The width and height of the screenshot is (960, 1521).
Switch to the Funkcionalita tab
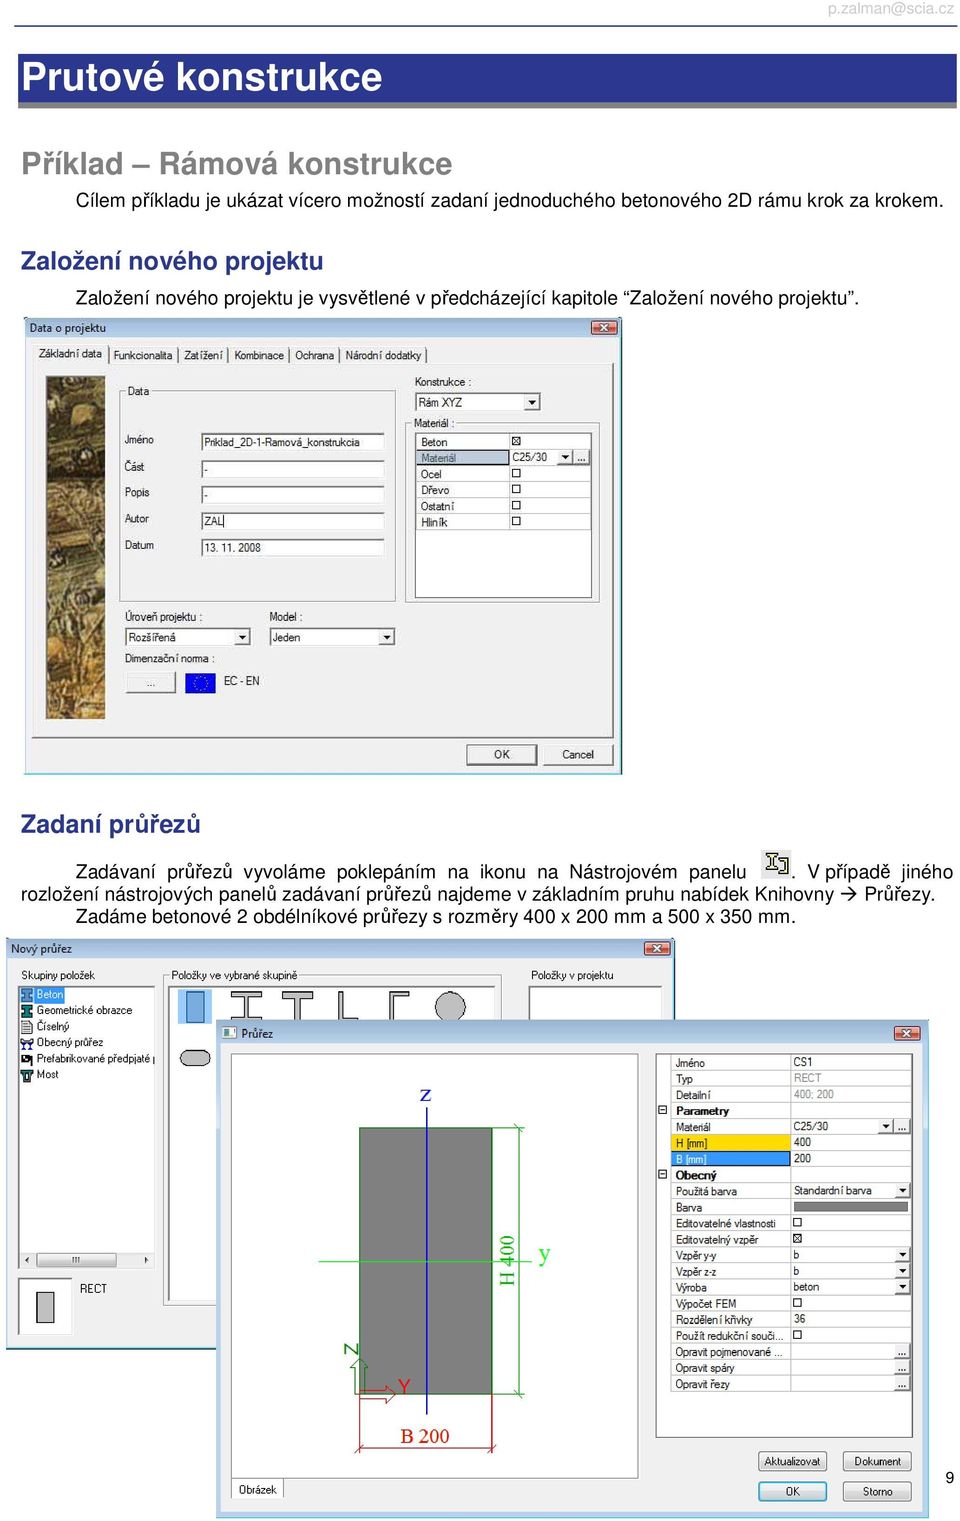point(143,355)
